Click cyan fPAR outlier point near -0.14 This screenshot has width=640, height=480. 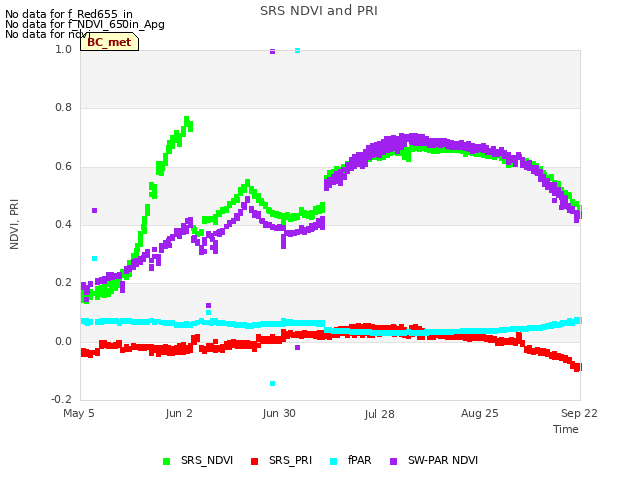[273, 383]
